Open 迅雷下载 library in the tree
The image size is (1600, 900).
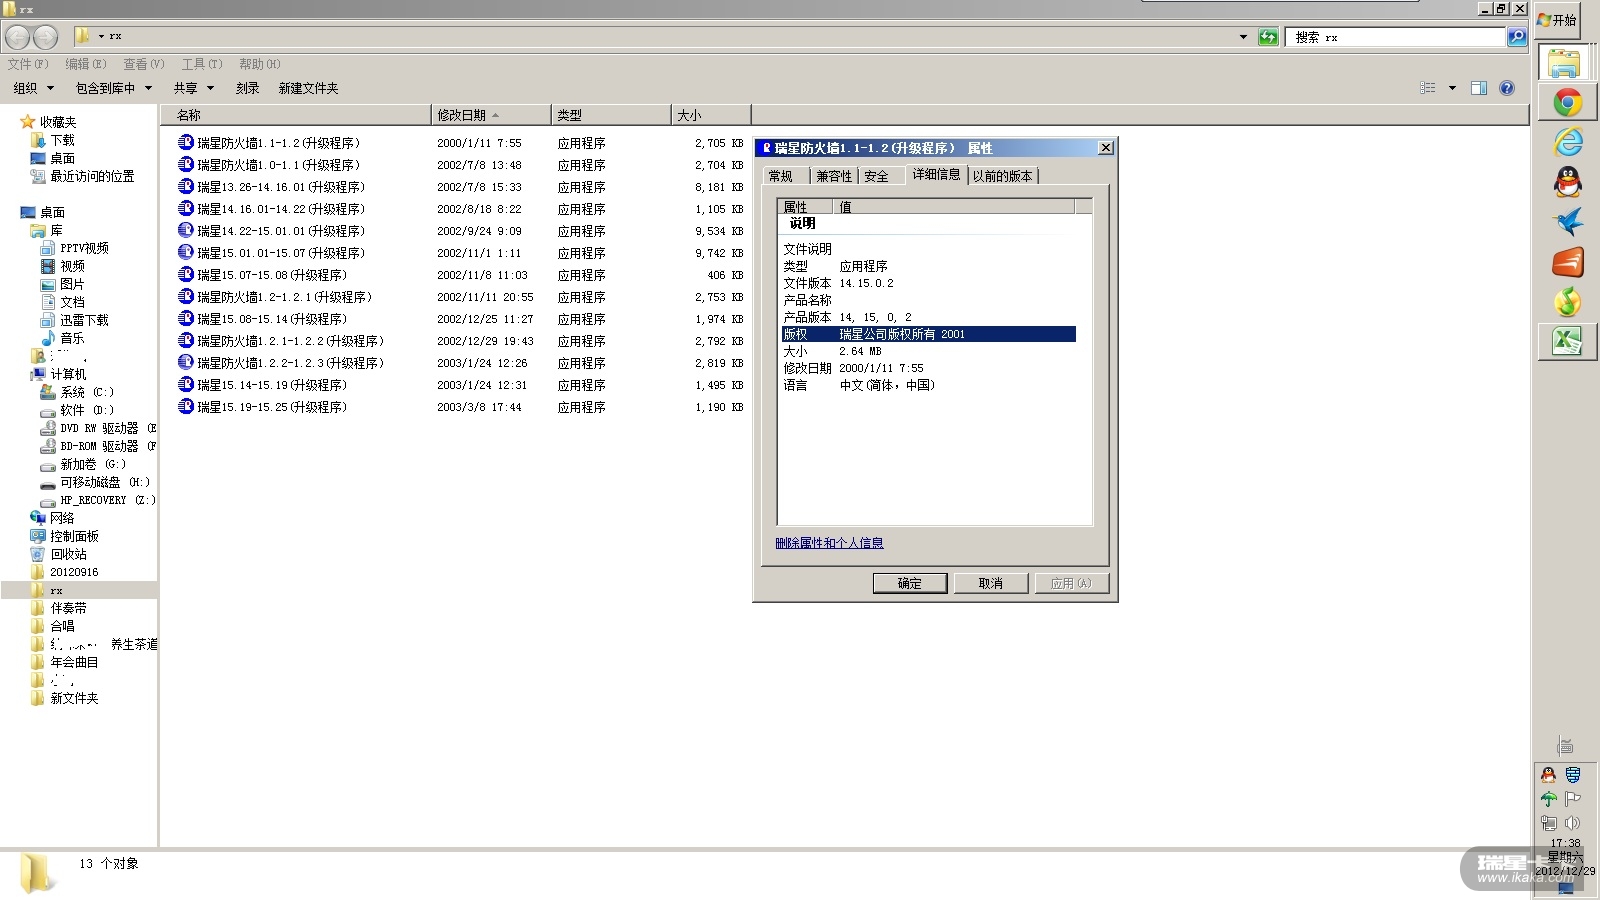84,320
